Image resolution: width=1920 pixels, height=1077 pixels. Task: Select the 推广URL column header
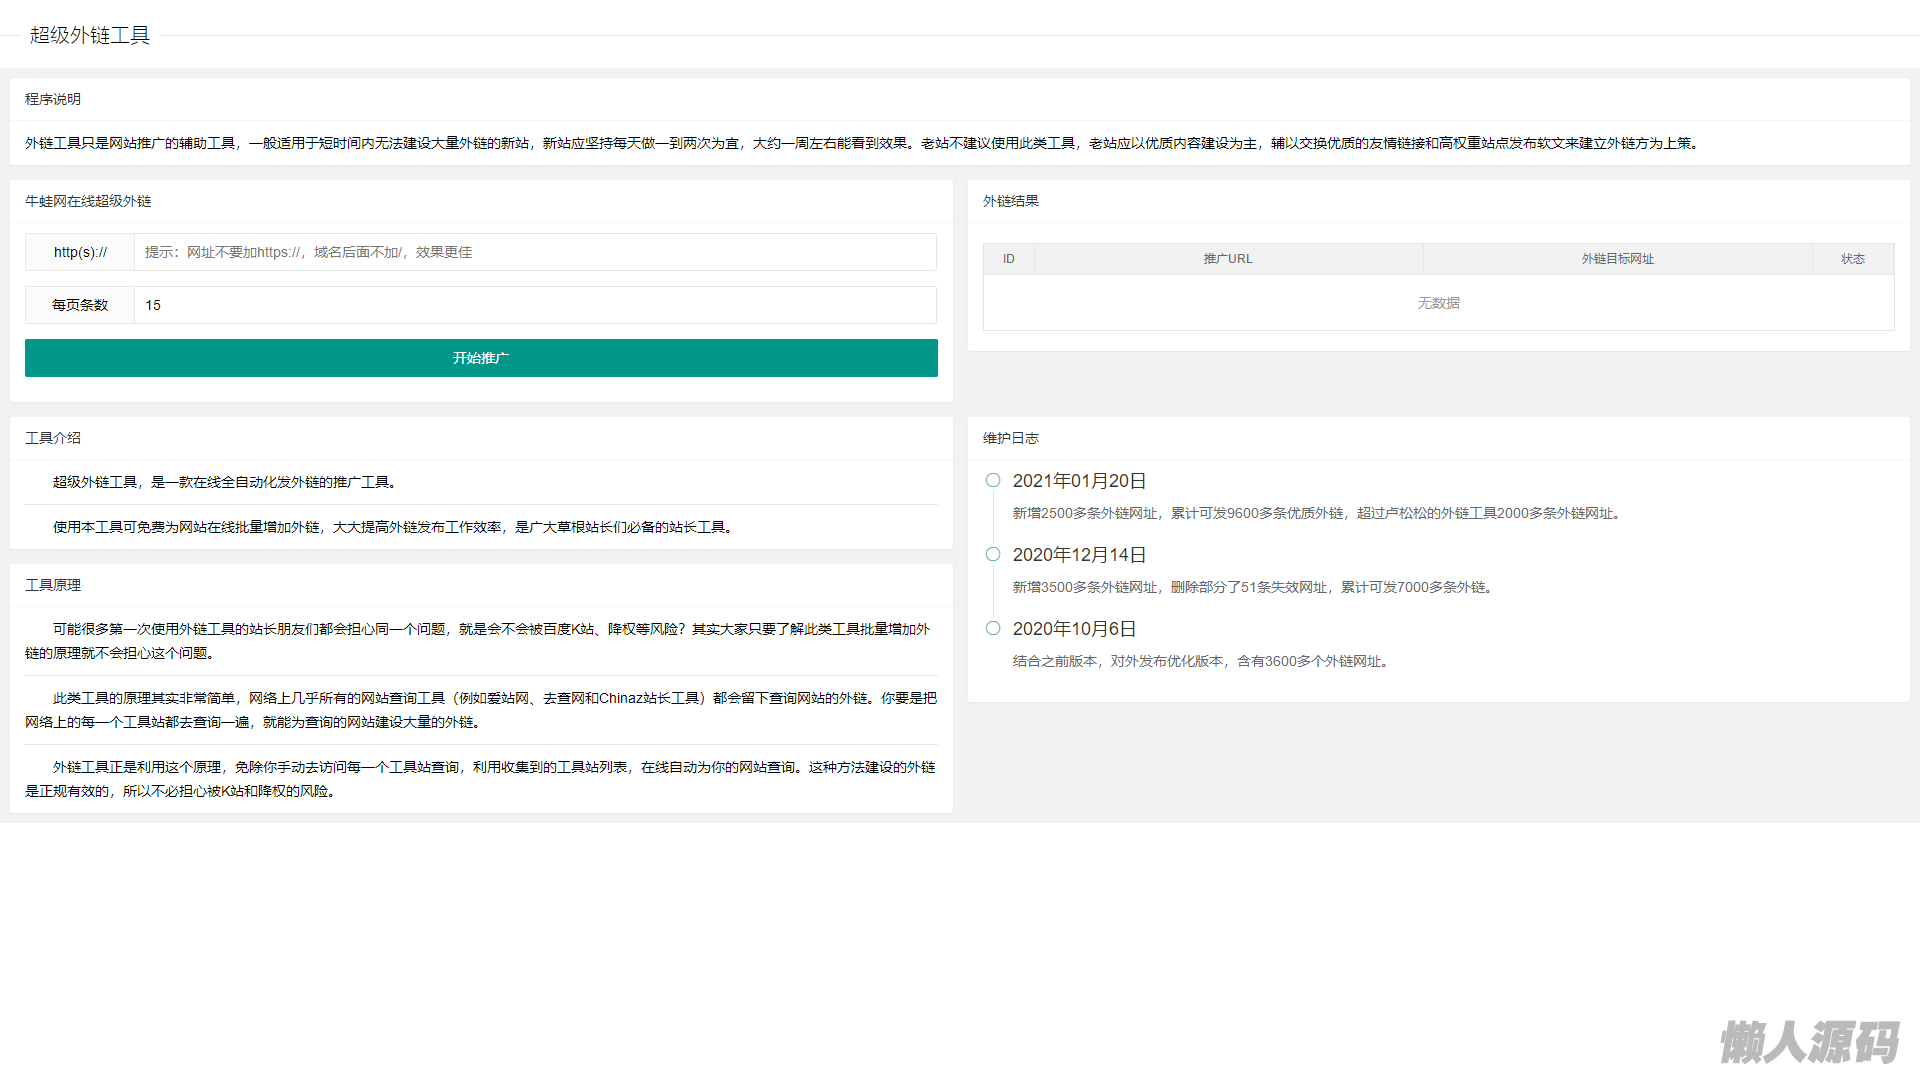pyautogui.click(x=1228, y=260)
